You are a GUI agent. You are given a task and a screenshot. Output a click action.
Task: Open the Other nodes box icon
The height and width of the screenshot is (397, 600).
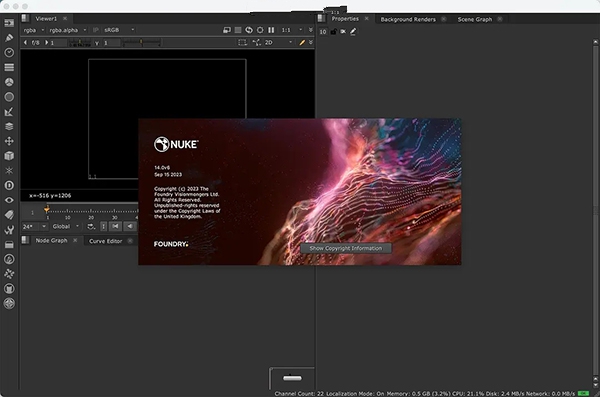click(x=9, y=244)
